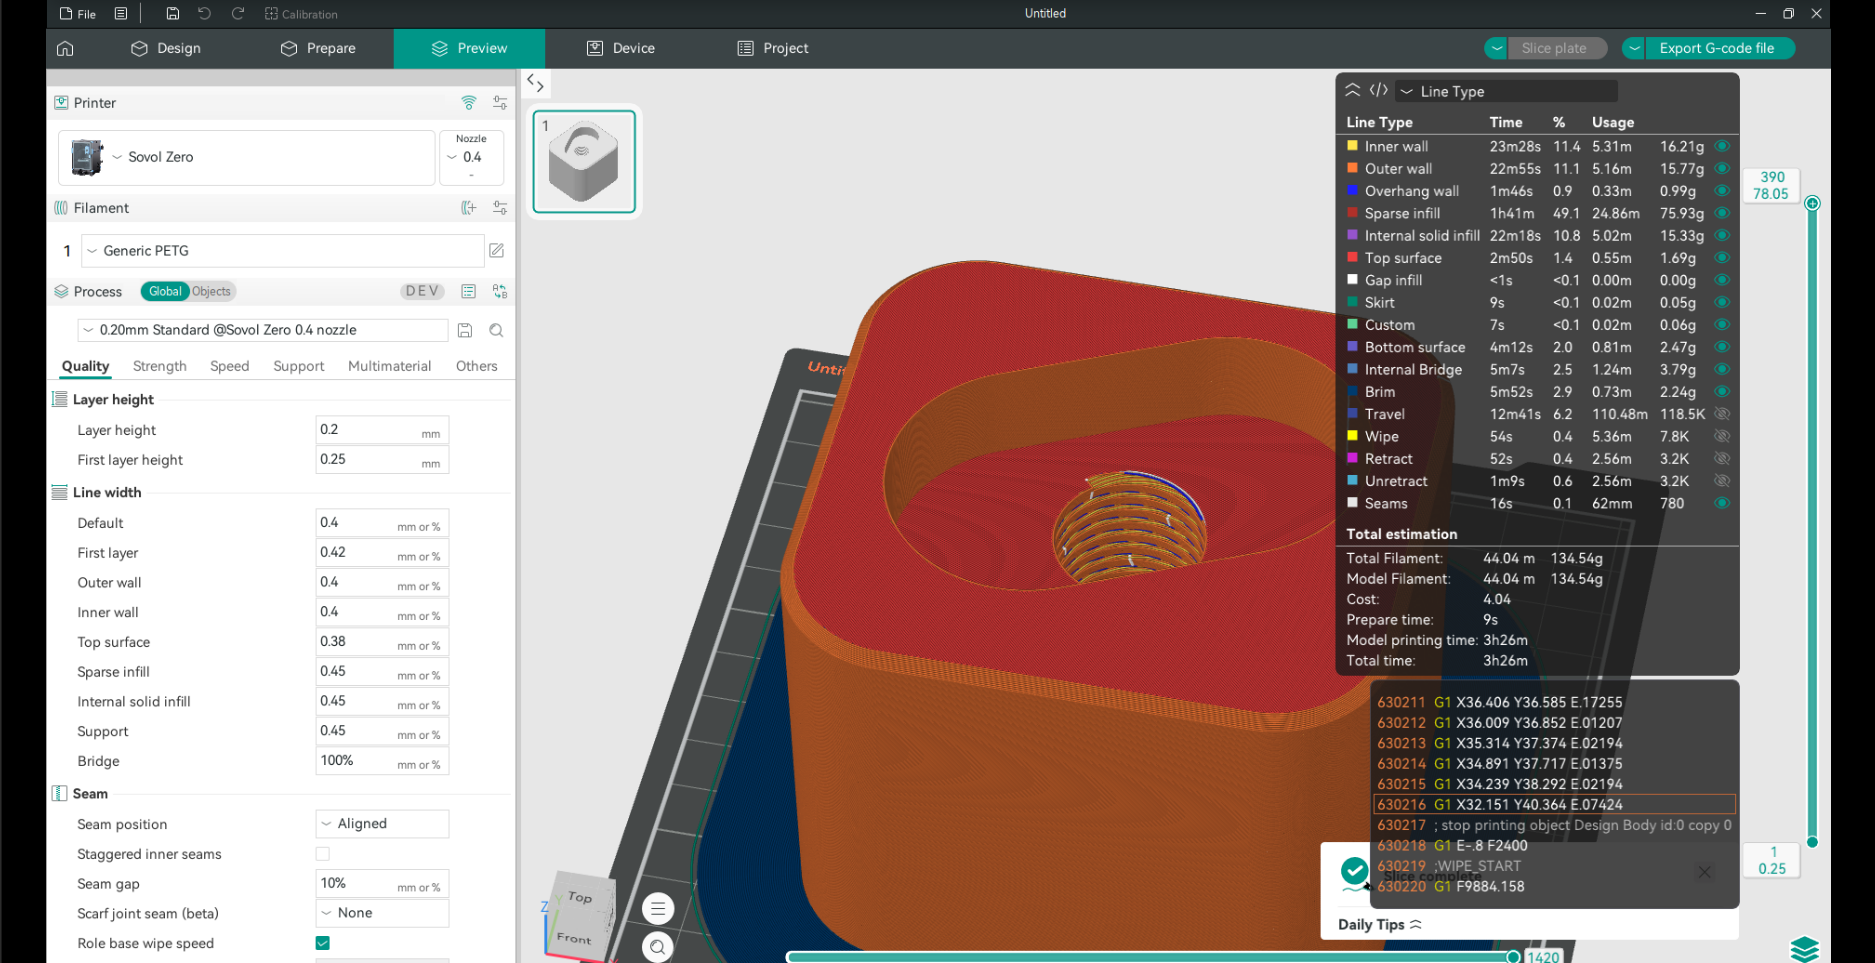Open the Line Type view dropdown
Viewport: 1875px width, 963px height.
click(1506, 91)
